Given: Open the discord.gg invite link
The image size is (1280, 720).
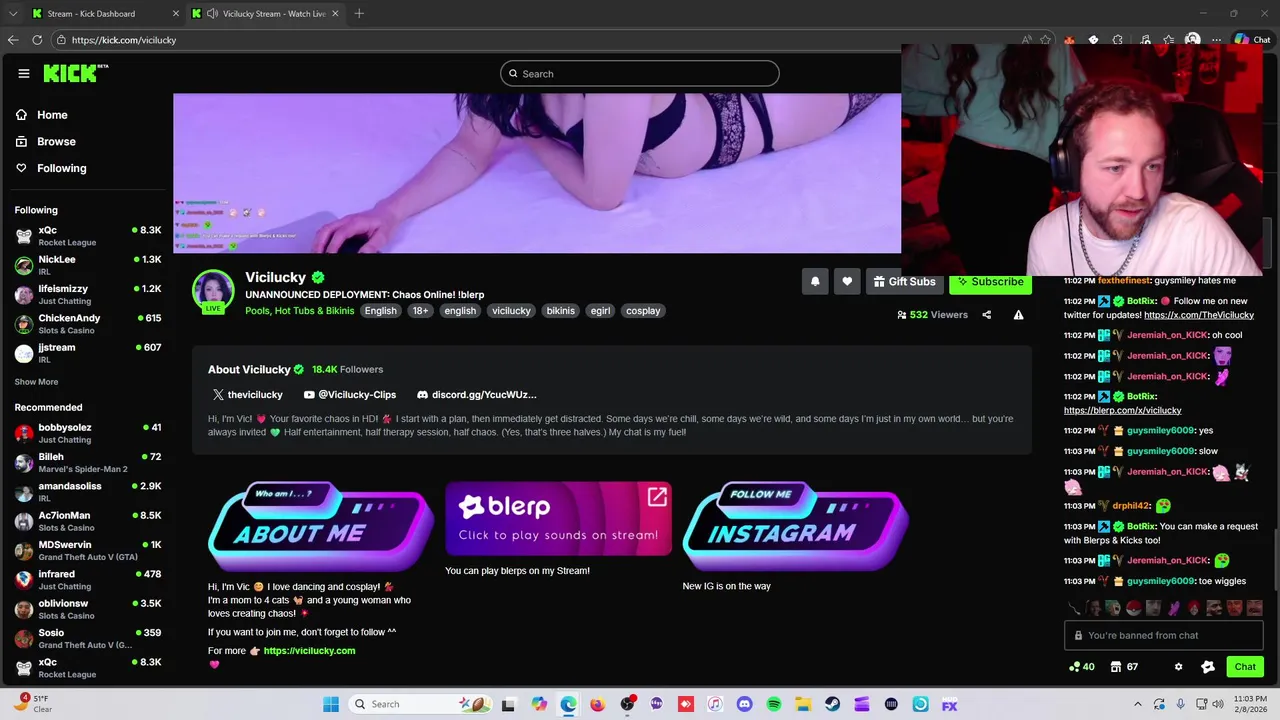Looking at the screenshot, I should pos(477,395).
